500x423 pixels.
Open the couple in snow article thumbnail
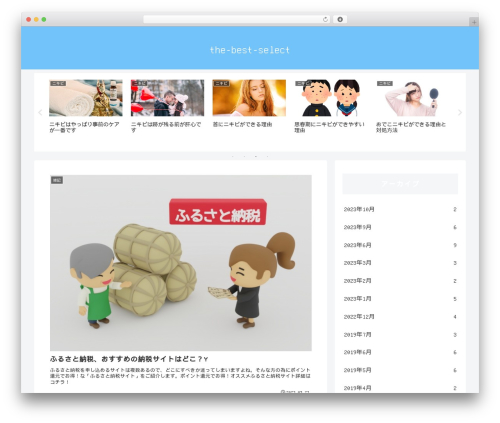[x=167, y=98]
